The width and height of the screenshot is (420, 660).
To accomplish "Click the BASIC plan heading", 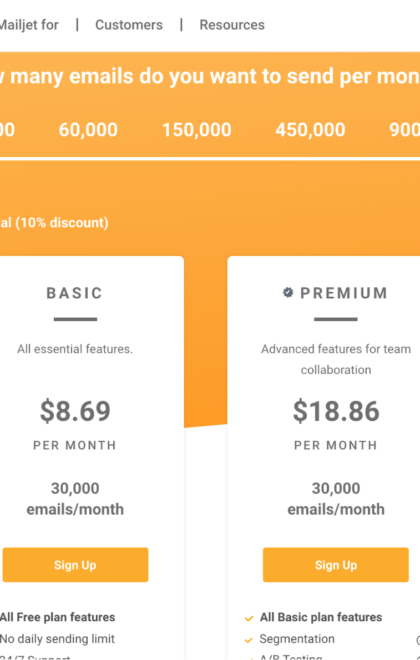I will click(75, 293).
